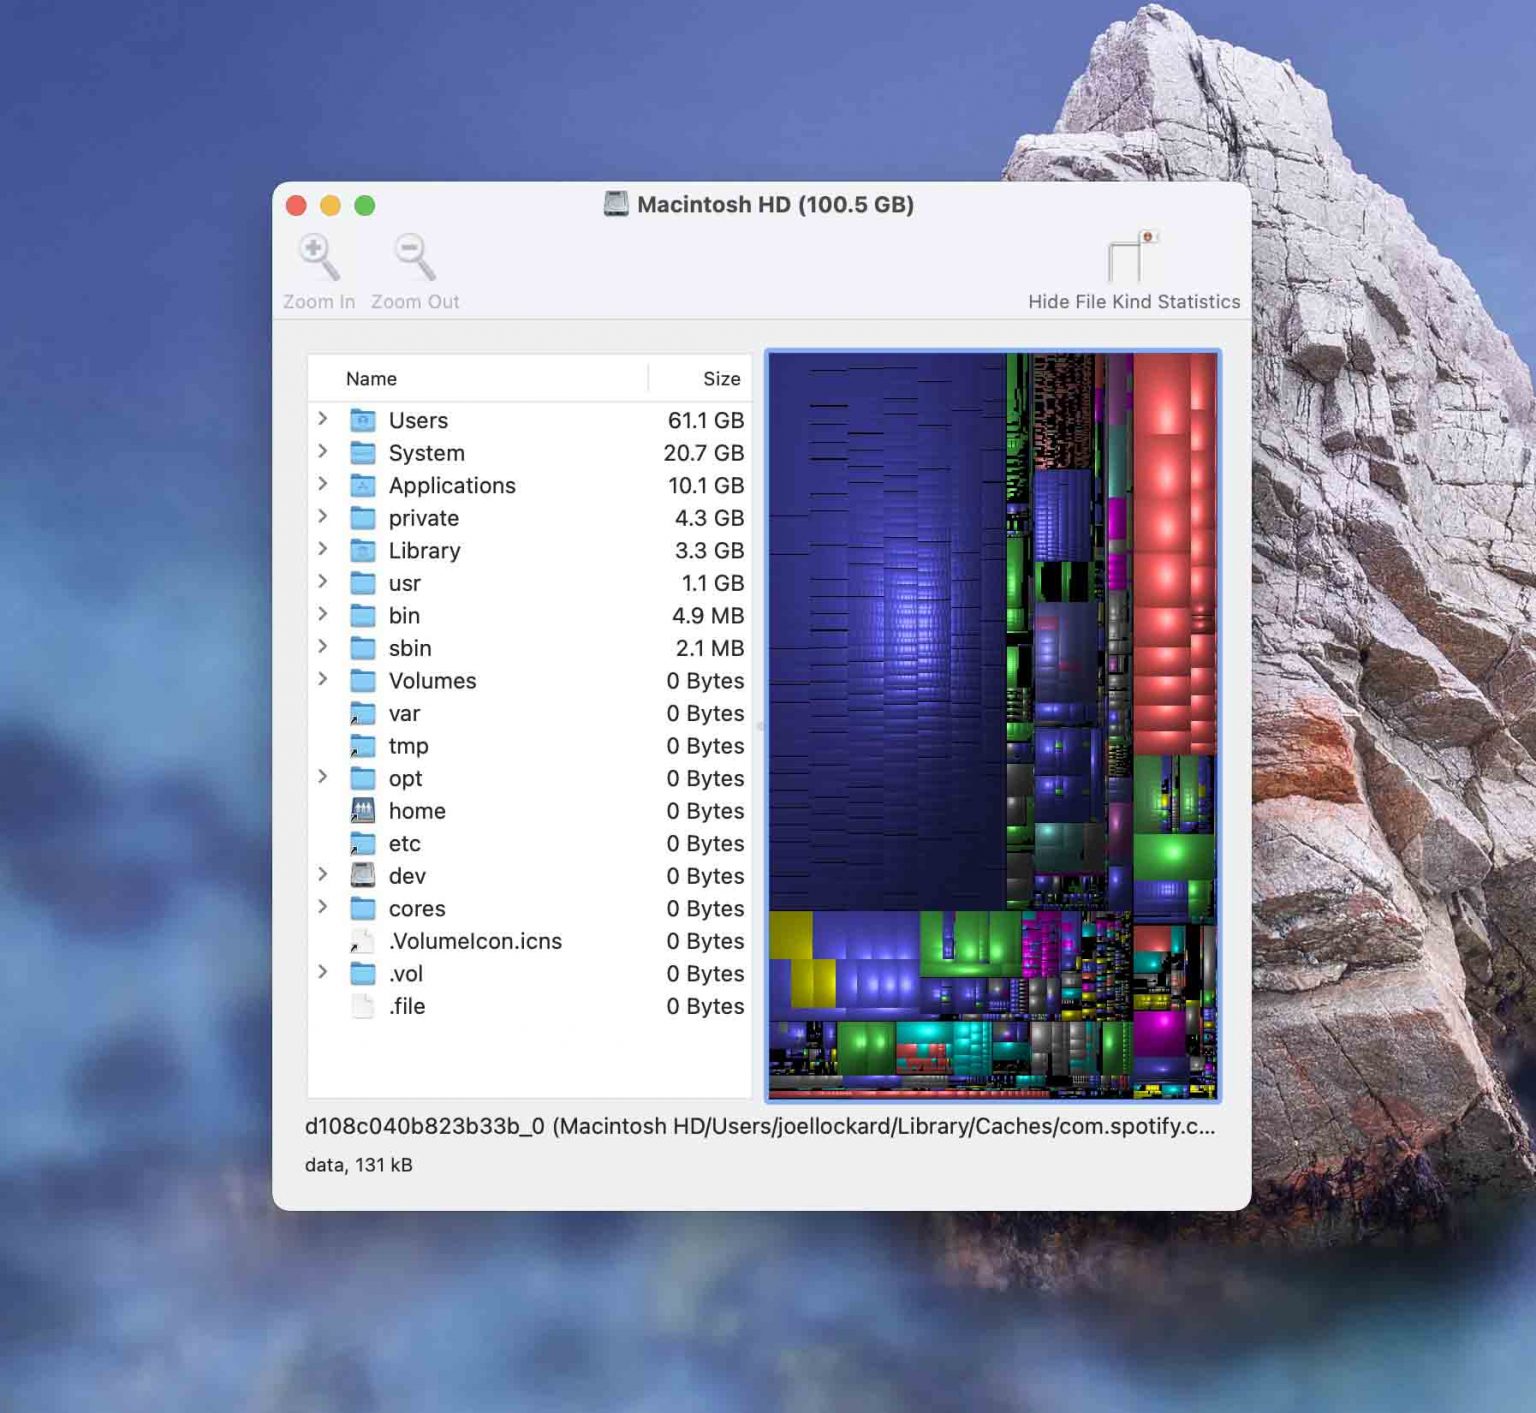Select the private folder row
1536x1413 pixels.
(x=423, y=518)
